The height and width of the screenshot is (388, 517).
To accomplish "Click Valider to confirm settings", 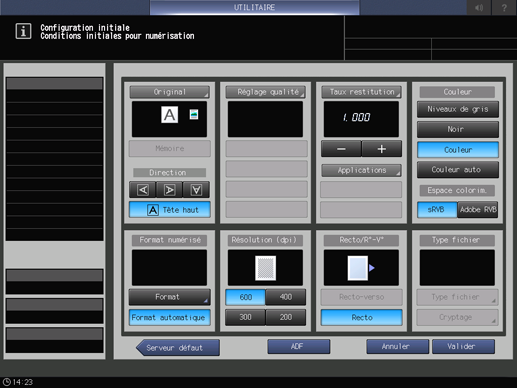I will pos(463,347).
